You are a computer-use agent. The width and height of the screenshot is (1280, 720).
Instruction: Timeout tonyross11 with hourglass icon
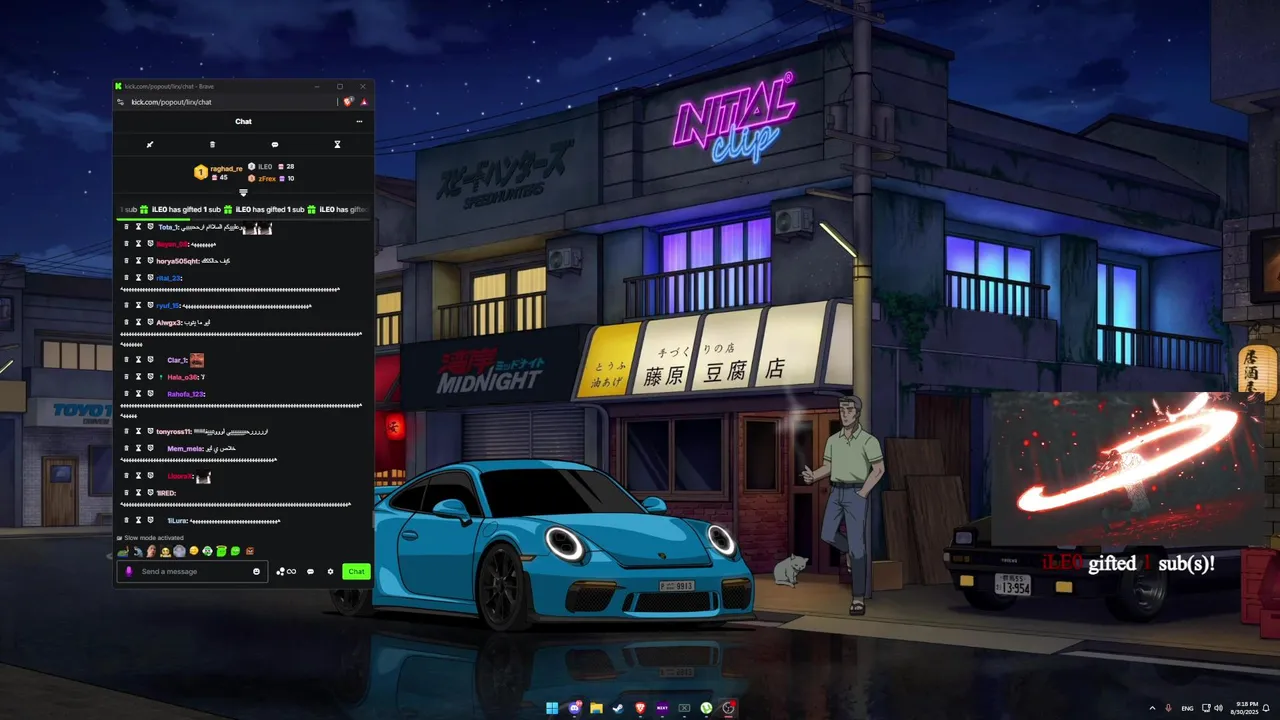pyautogui.click(x=138, y=431)
